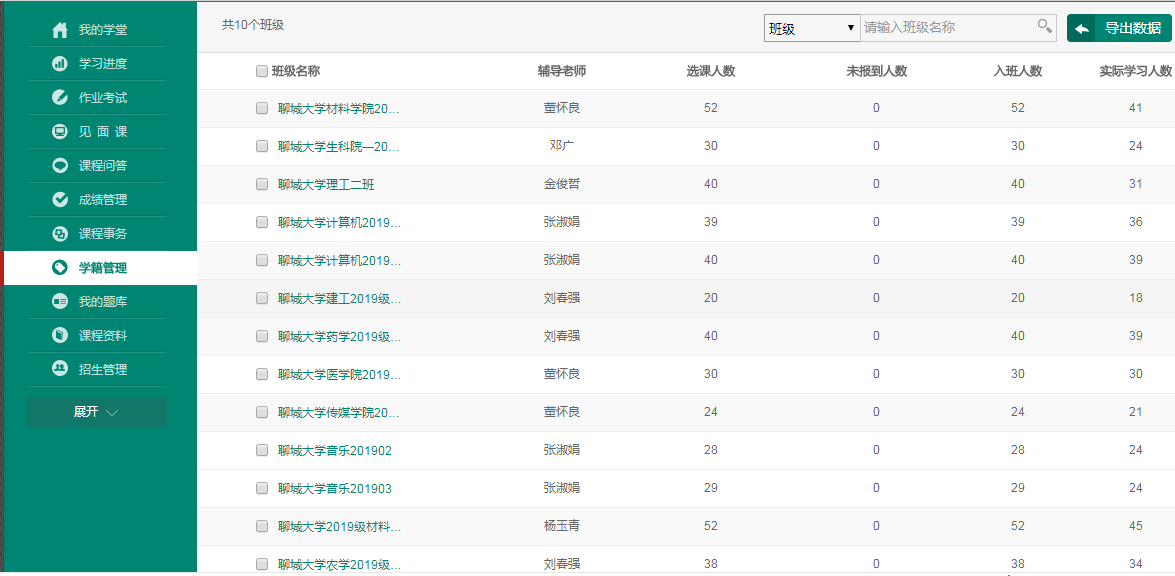Screen dimensions: 1175x576
Task: Click the chat bubble icon for 课程问答
Action: [x=60, y=166]
